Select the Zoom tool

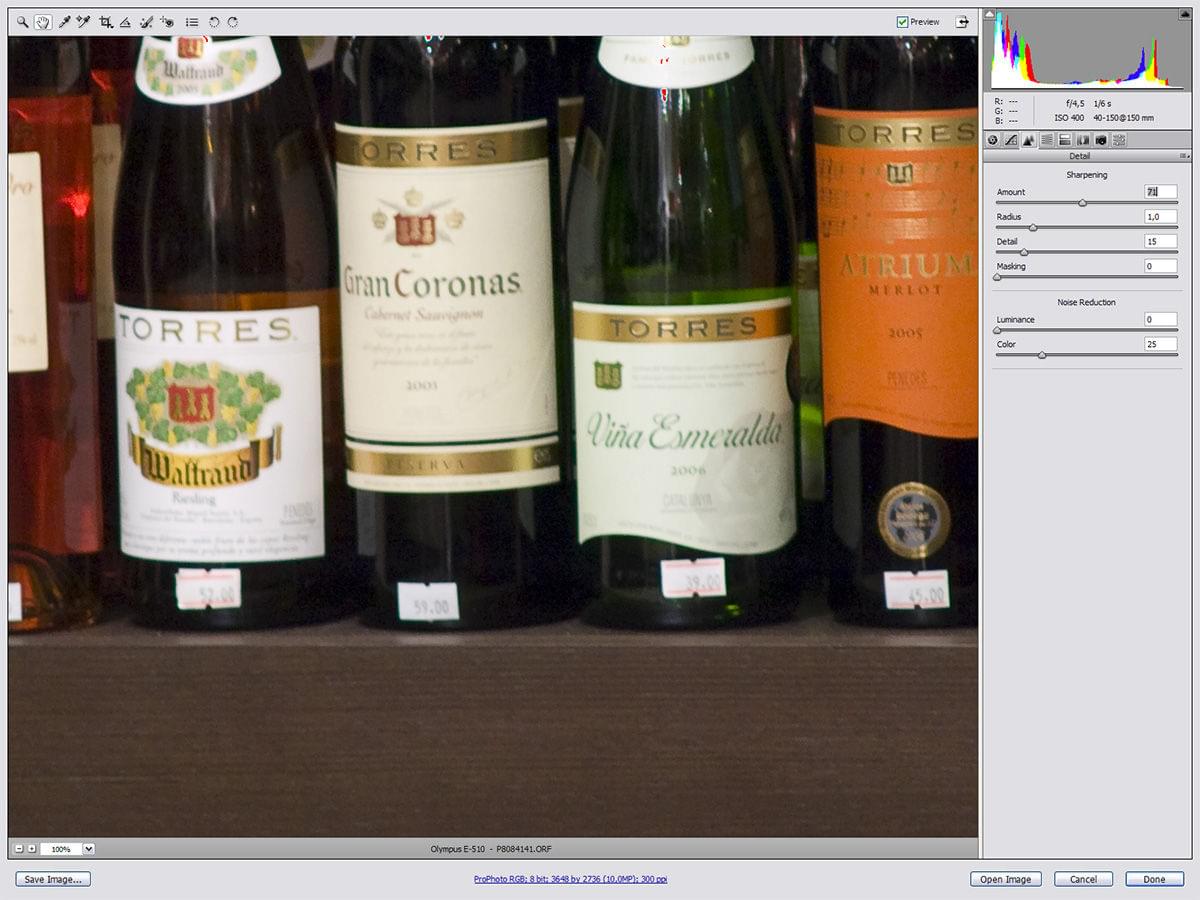[22, 21]
